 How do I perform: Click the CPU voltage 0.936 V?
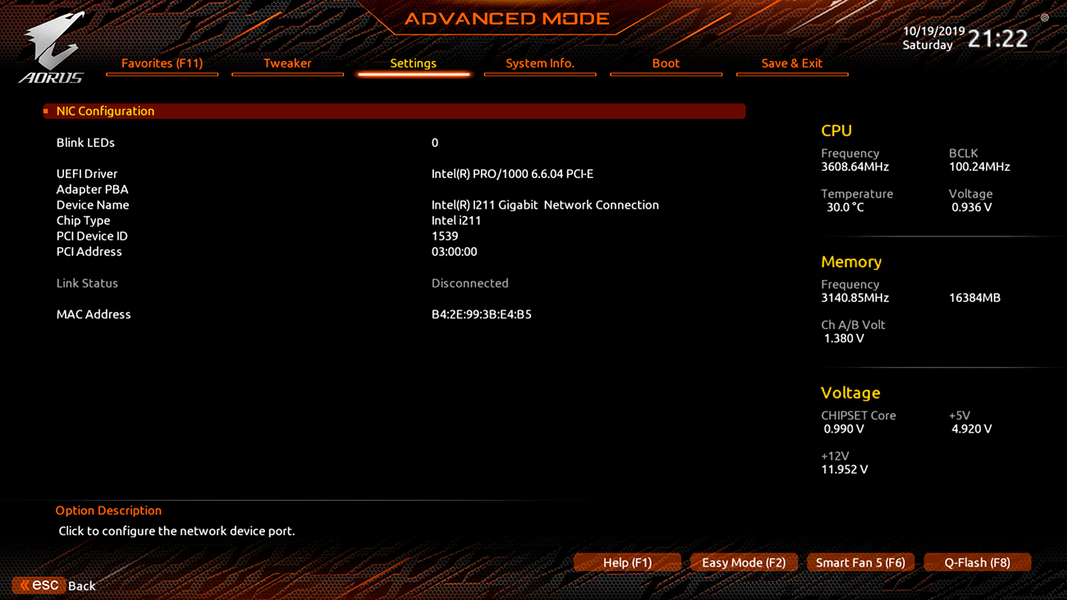click(972, 207)
